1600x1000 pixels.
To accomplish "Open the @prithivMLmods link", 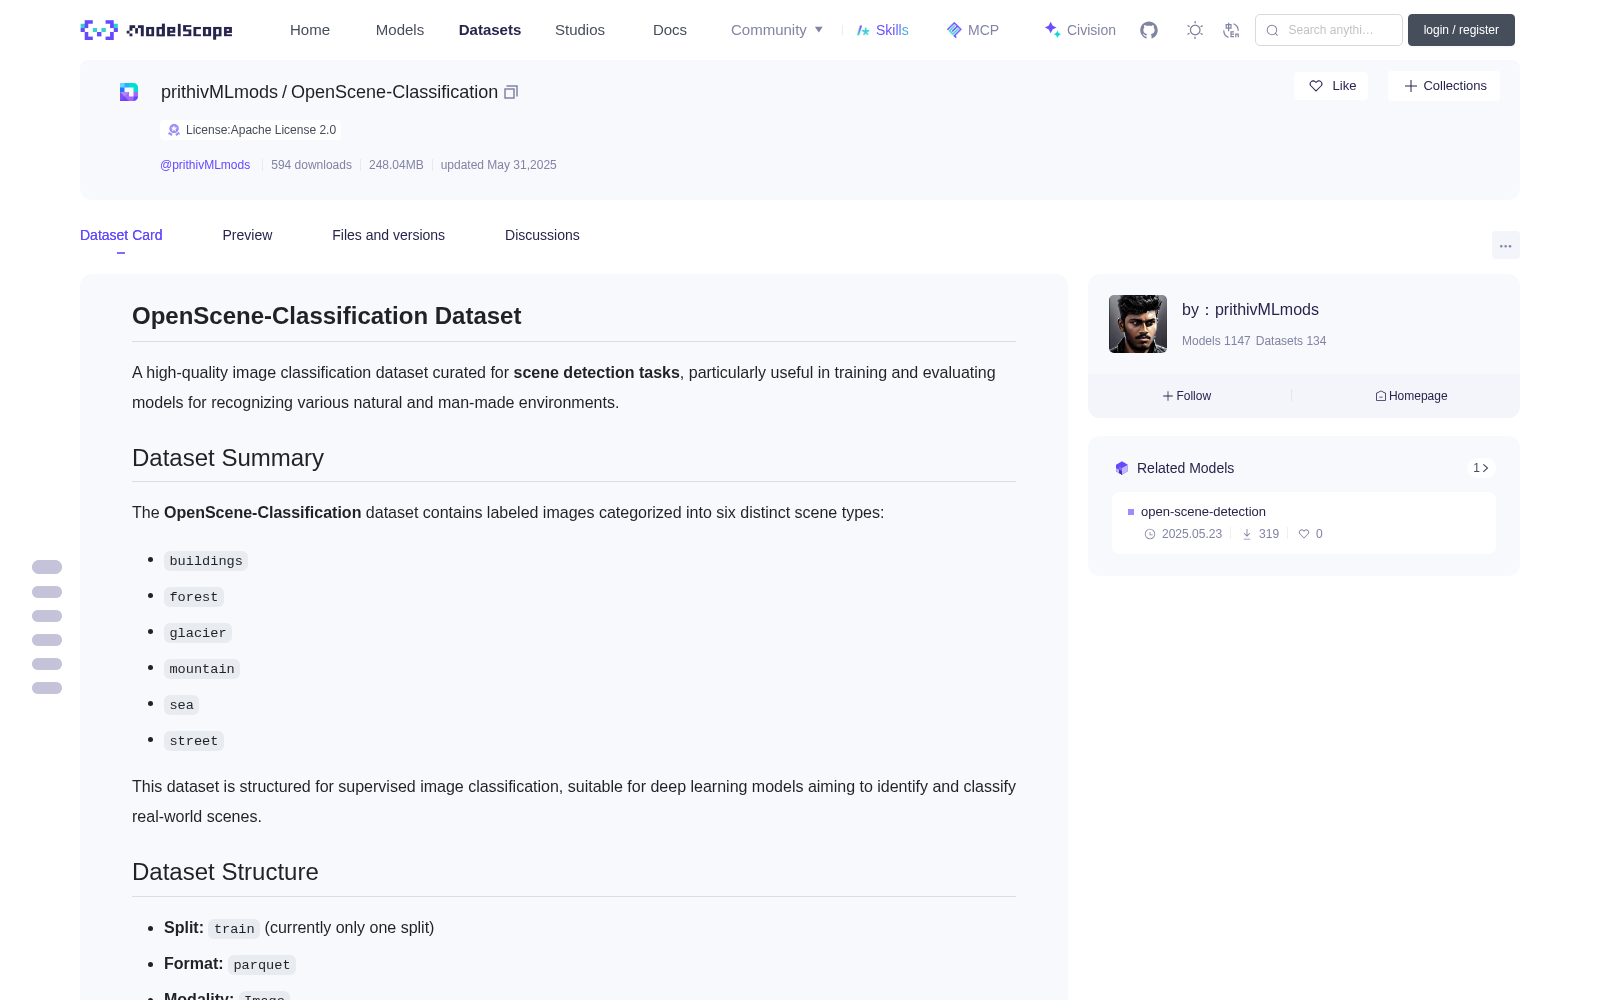I will (205, 165).
